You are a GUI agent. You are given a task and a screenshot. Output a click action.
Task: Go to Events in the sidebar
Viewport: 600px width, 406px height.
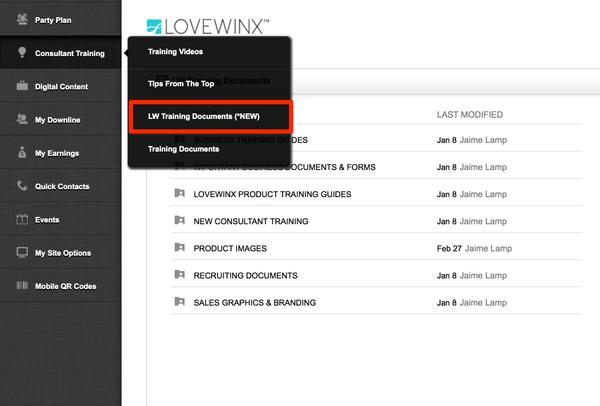point(60,219)
